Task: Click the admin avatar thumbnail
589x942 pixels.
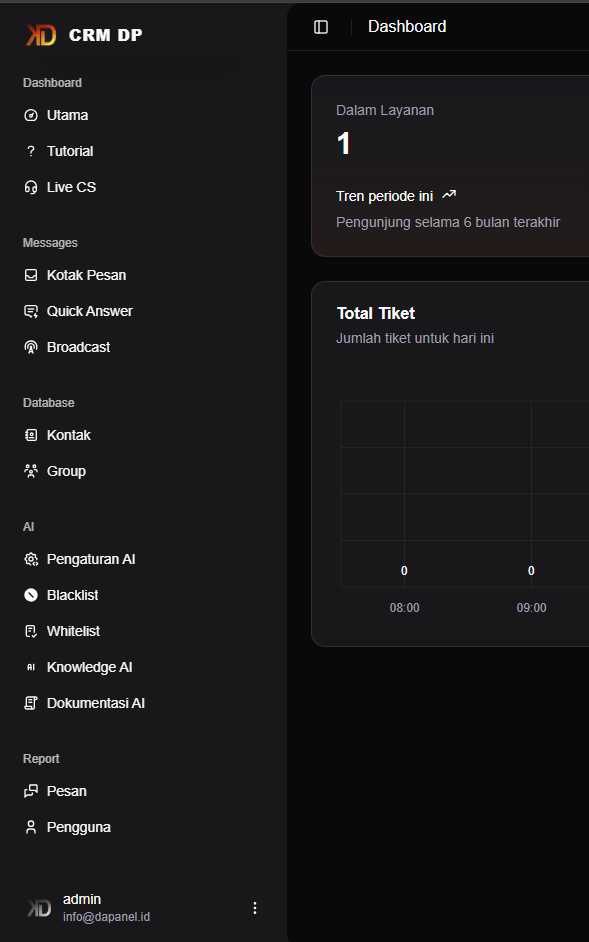Action: coord(40,908)
